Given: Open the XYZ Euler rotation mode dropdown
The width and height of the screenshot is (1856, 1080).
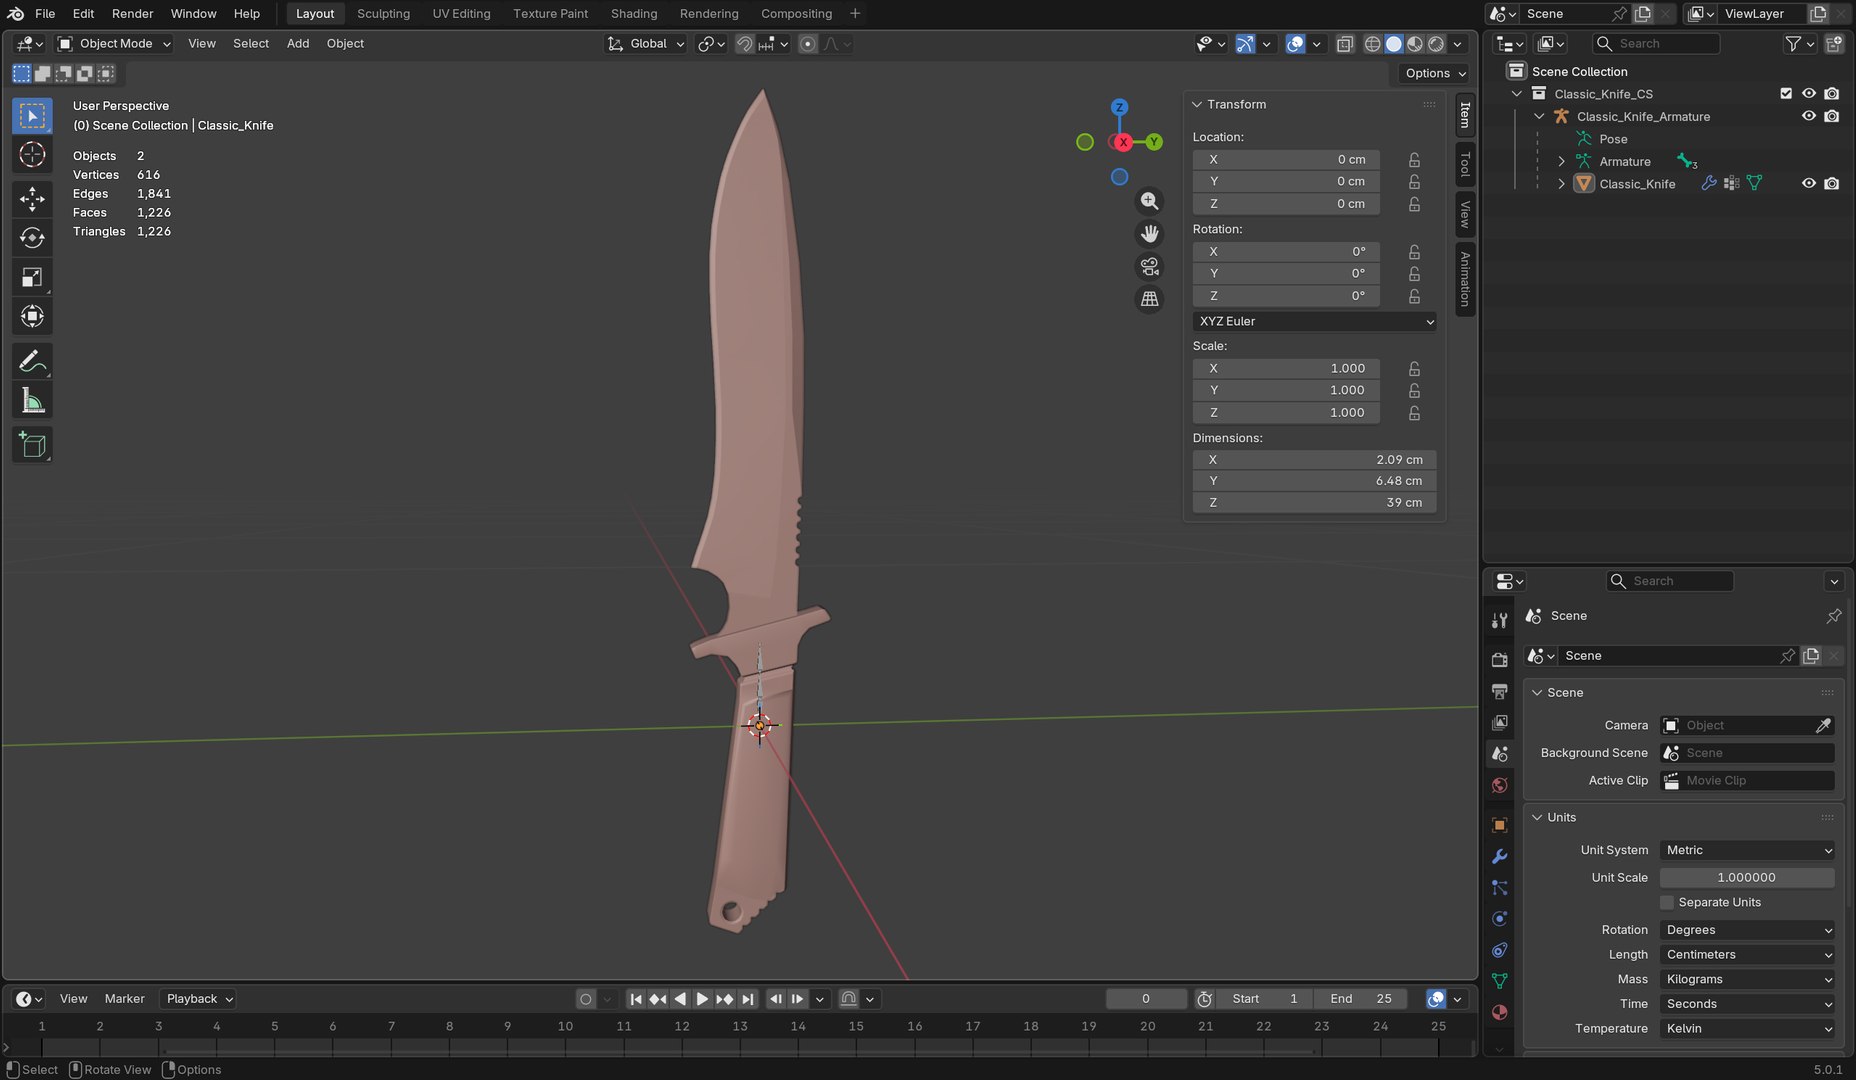Looking at the screenshot, I should [1316, 321].
